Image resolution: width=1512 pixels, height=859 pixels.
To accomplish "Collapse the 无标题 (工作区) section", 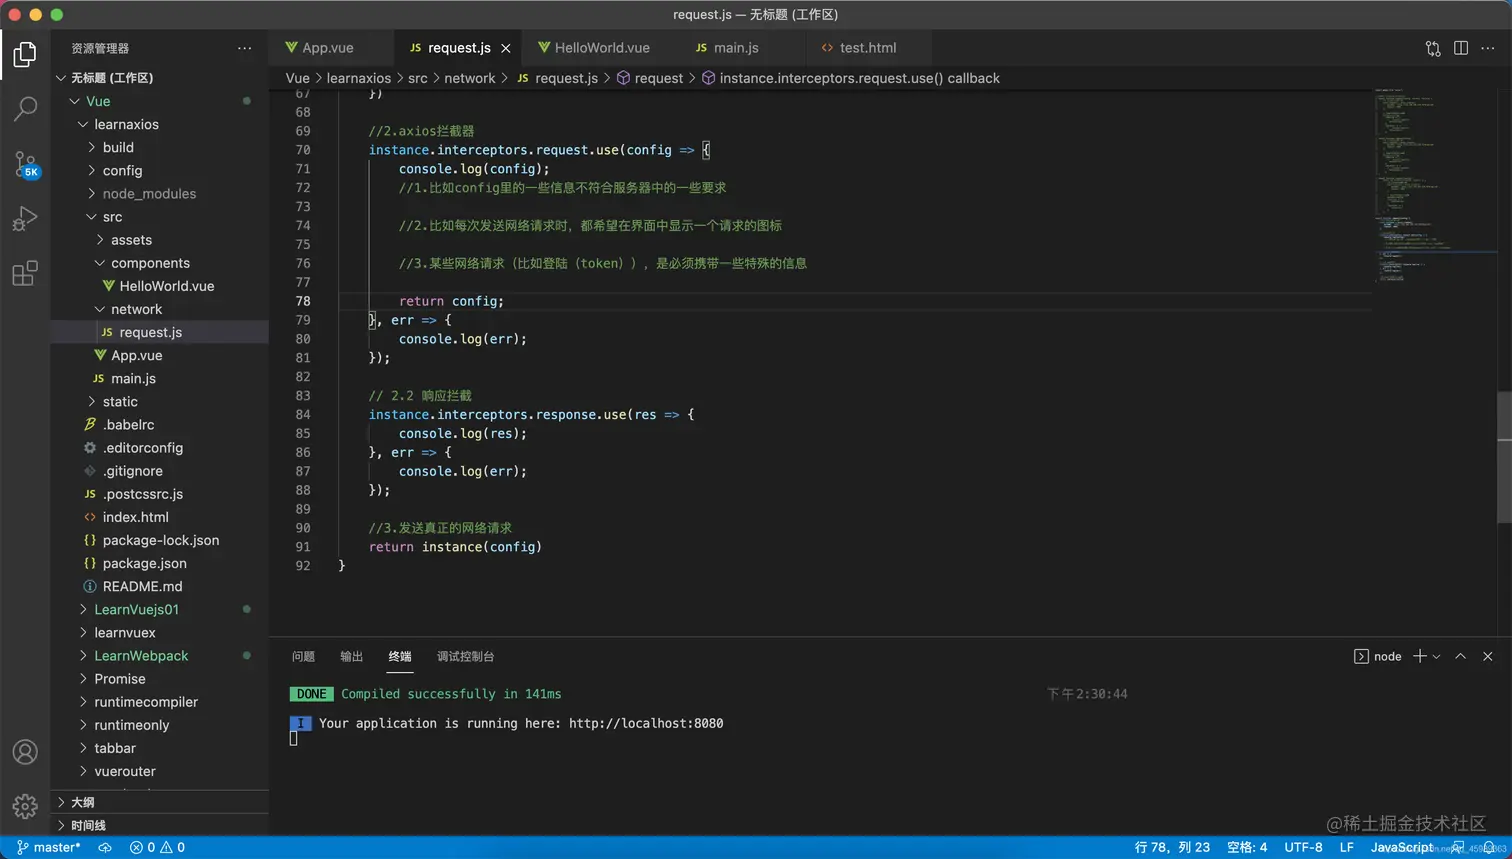I will (160, 78).
